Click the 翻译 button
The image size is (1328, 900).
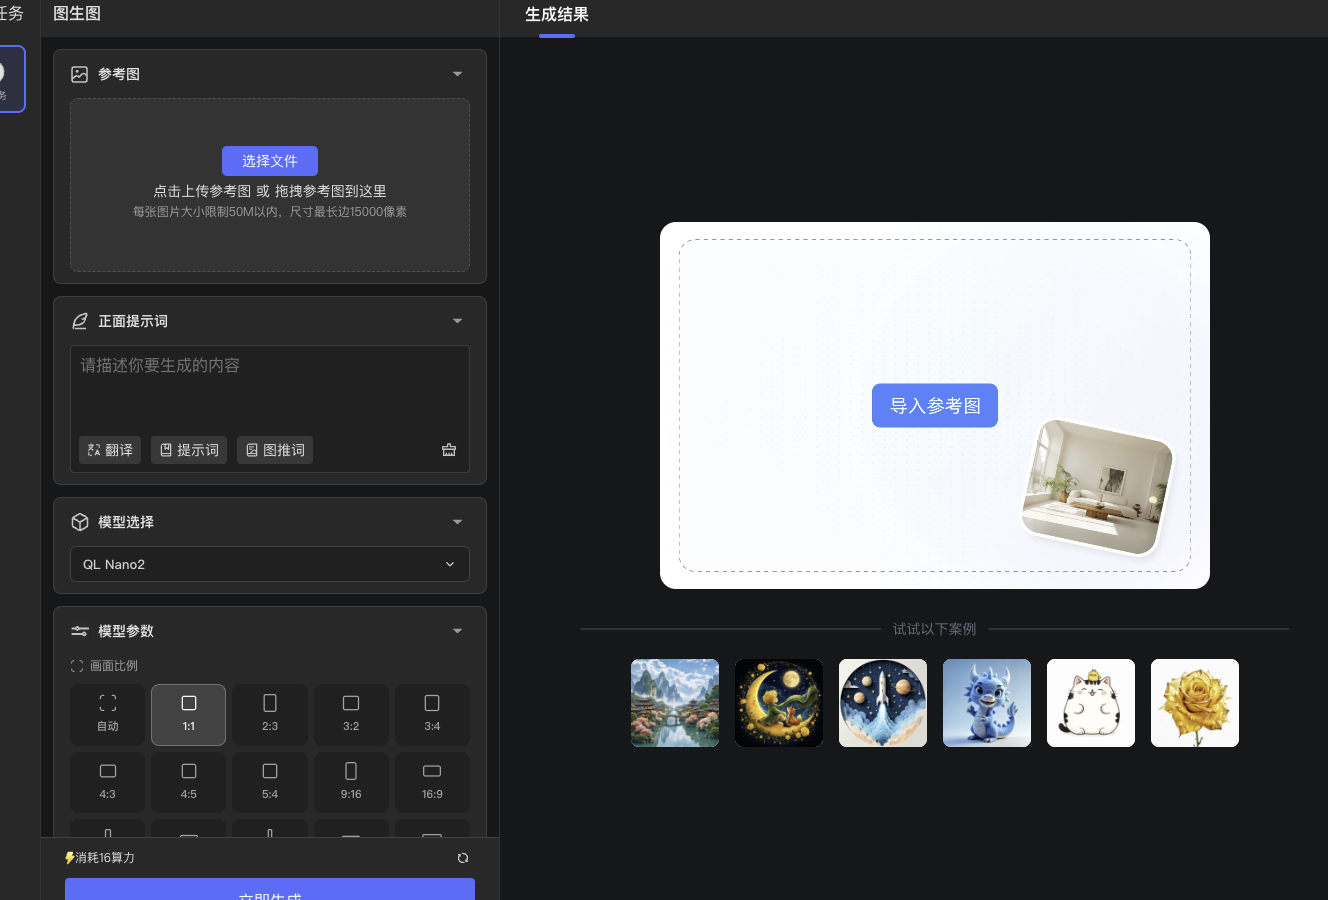click(110, 450)
